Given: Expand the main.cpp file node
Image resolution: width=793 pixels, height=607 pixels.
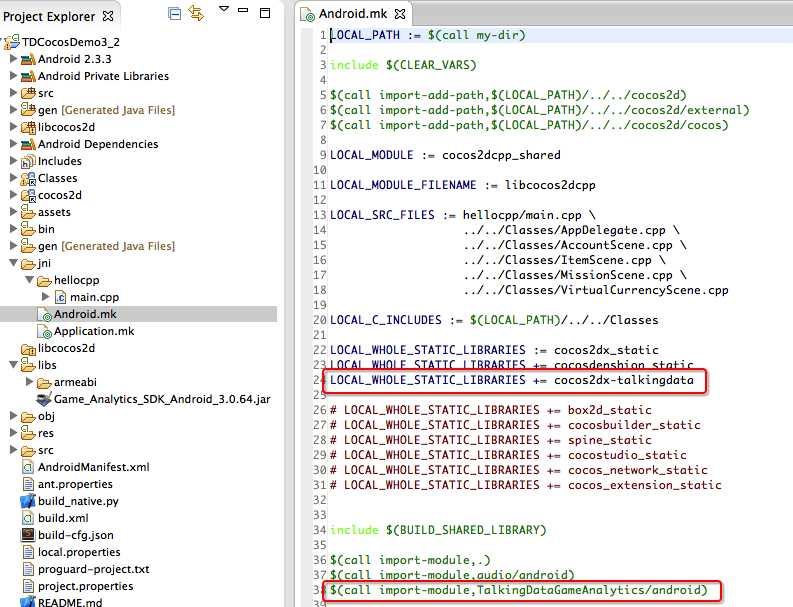Looking at the screenshot, I should 46,296.
